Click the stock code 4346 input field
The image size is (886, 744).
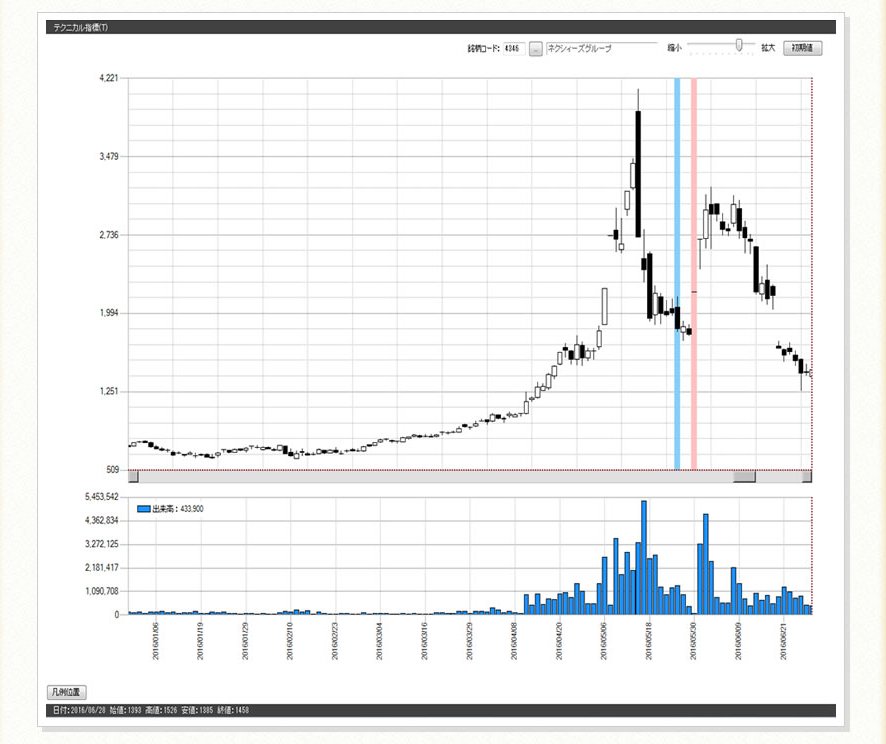pos(513,48)
